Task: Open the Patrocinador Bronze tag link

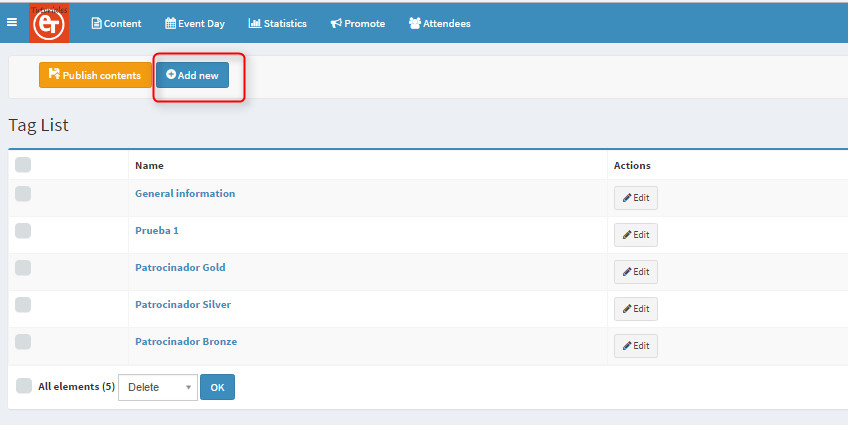Action: tap(186, 342)
